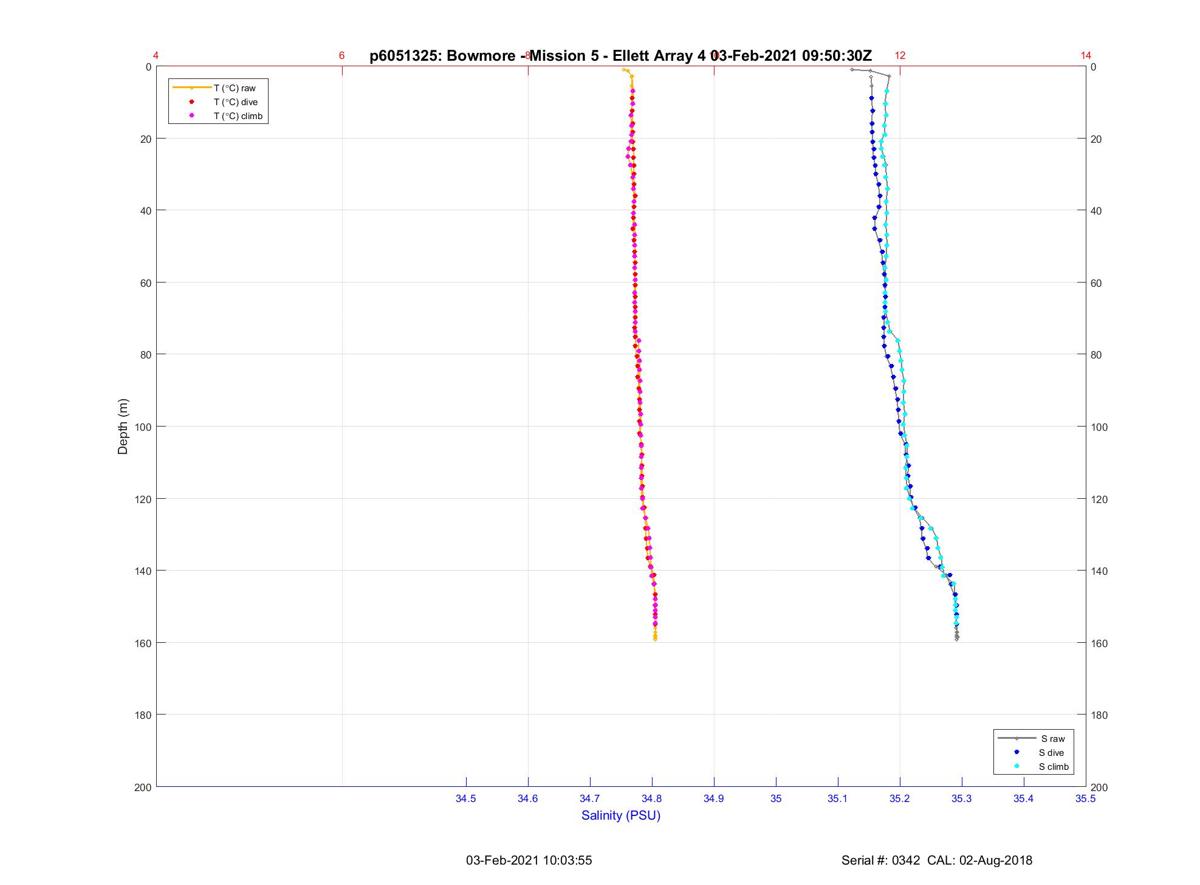Click the left depth tick label 20
1200x885 pixels.
tap(145, 139)
